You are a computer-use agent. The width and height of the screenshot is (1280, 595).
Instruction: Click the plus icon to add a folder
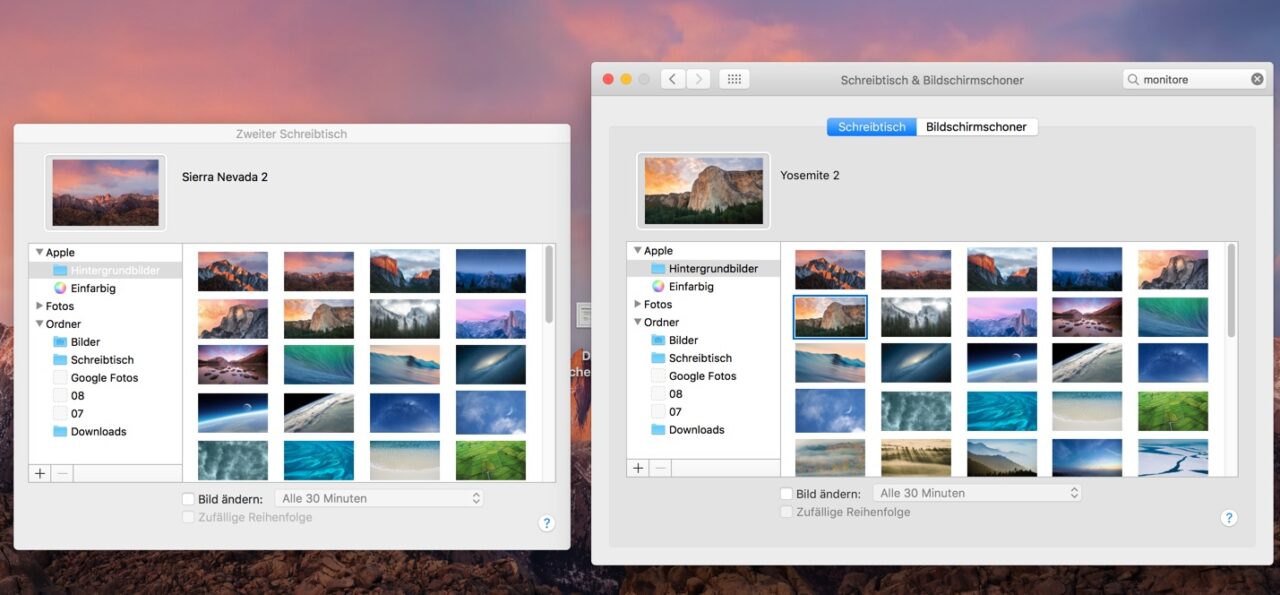coord(638,468)
